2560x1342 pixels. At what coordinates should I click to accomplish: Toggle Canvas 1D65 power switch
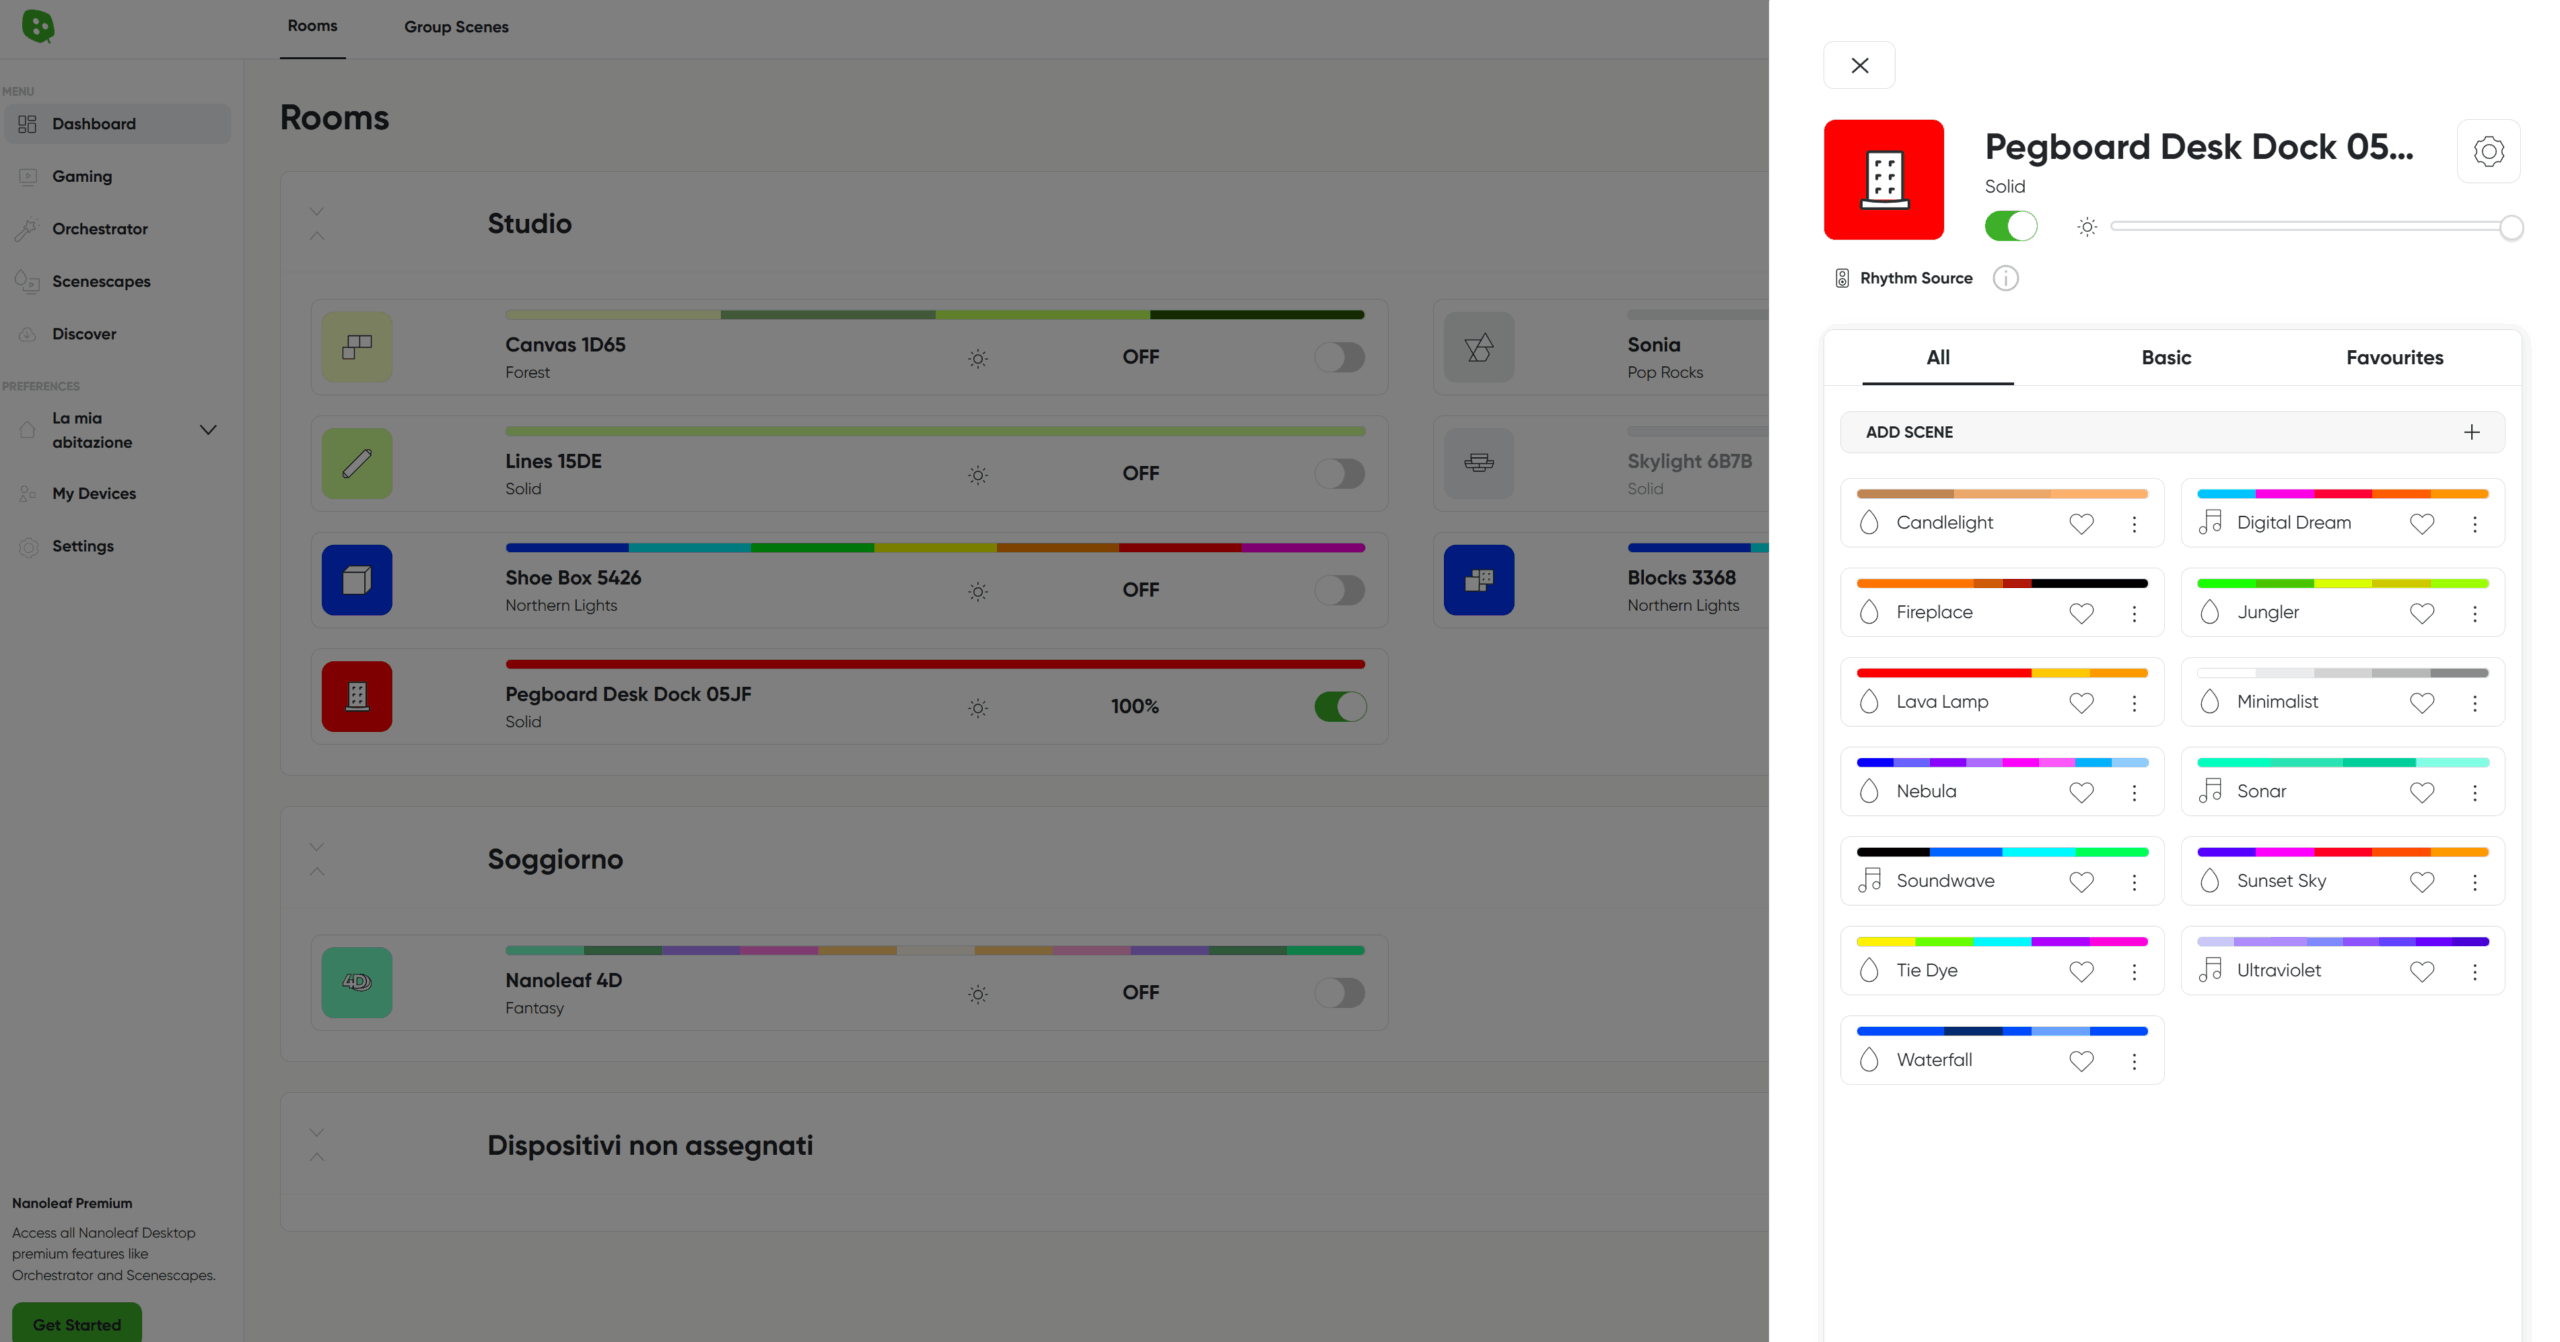pyautogui.click(x=1339, y=357)
